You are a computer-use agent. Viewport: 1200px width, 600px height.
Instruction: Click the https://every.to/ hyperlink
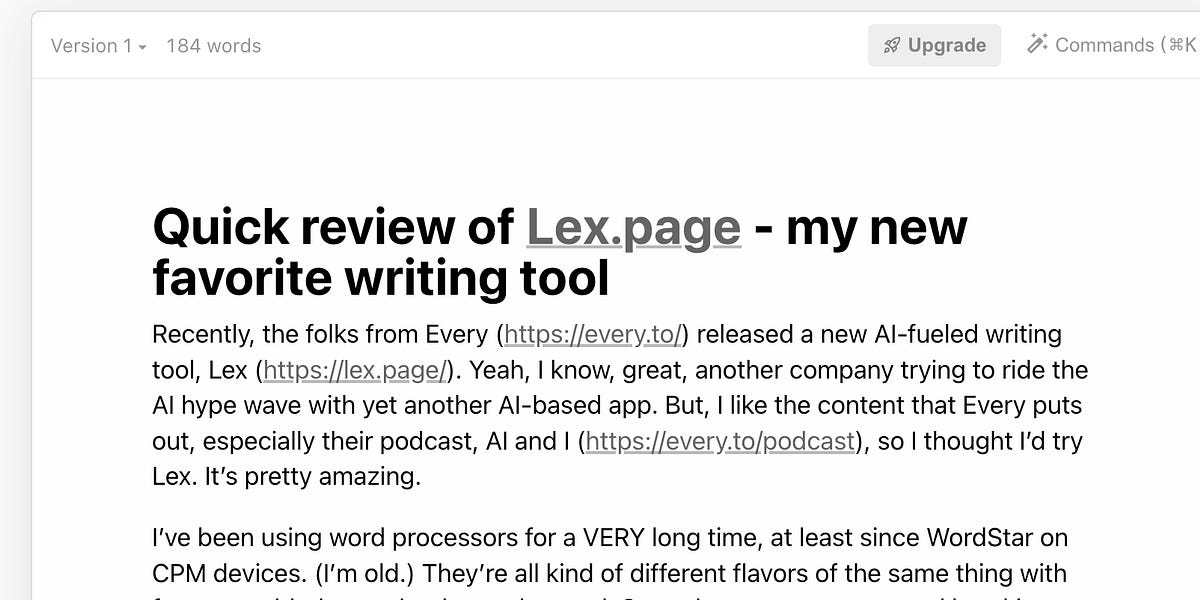(593, 334)
